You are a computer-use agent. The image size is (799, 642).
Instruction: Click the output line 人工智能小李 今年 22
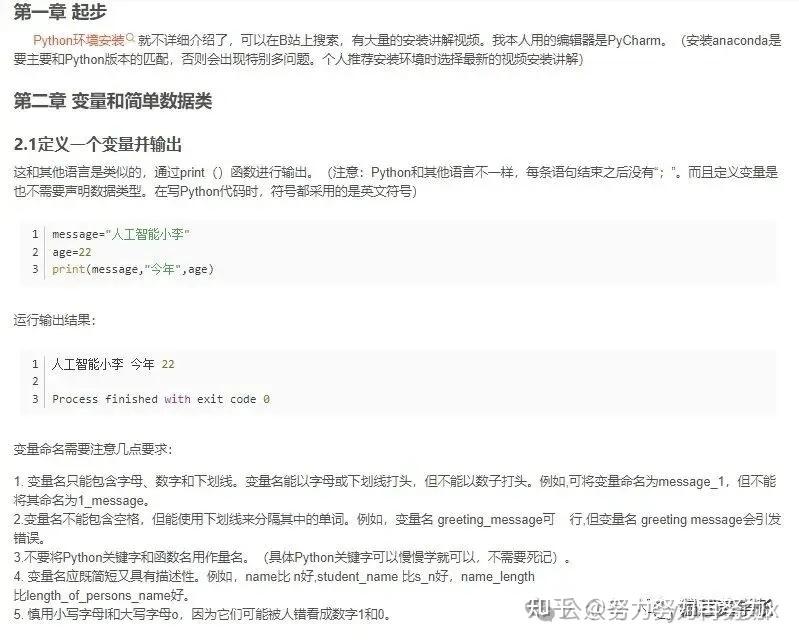113,364
